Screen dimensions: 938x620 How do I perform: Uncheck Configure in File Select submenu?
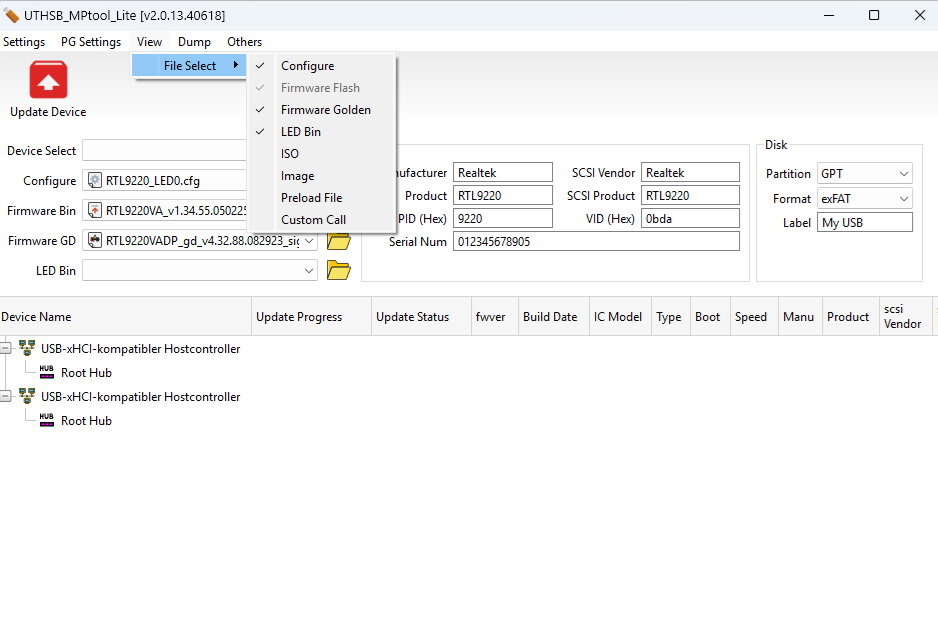pos(307,66)
